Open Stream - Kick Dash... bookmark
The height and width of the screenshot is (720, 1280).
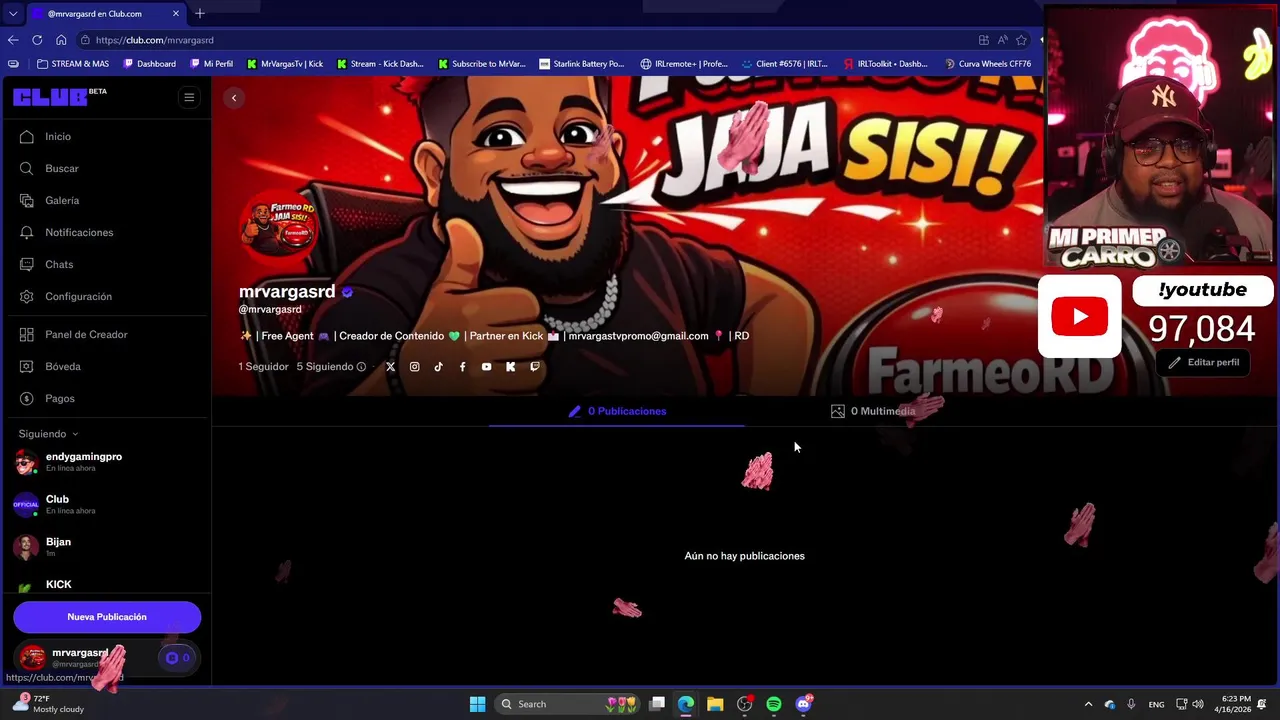coord(380,64)
